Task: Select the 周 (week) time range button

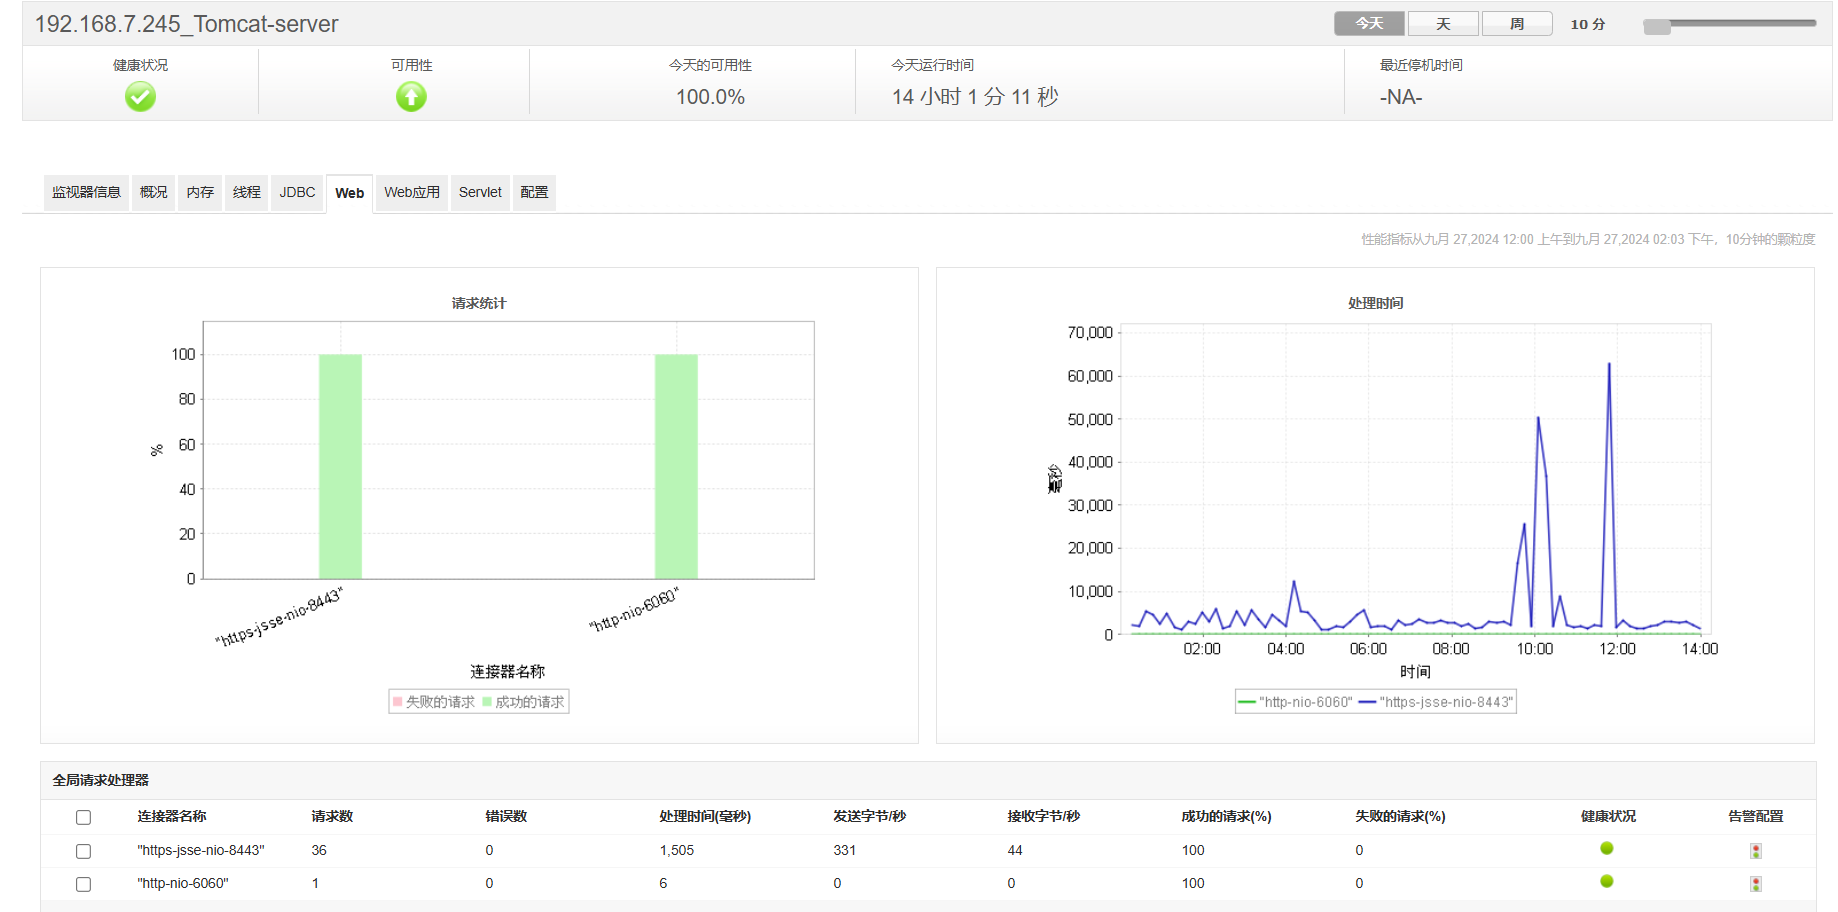Action: (1516, 24)
